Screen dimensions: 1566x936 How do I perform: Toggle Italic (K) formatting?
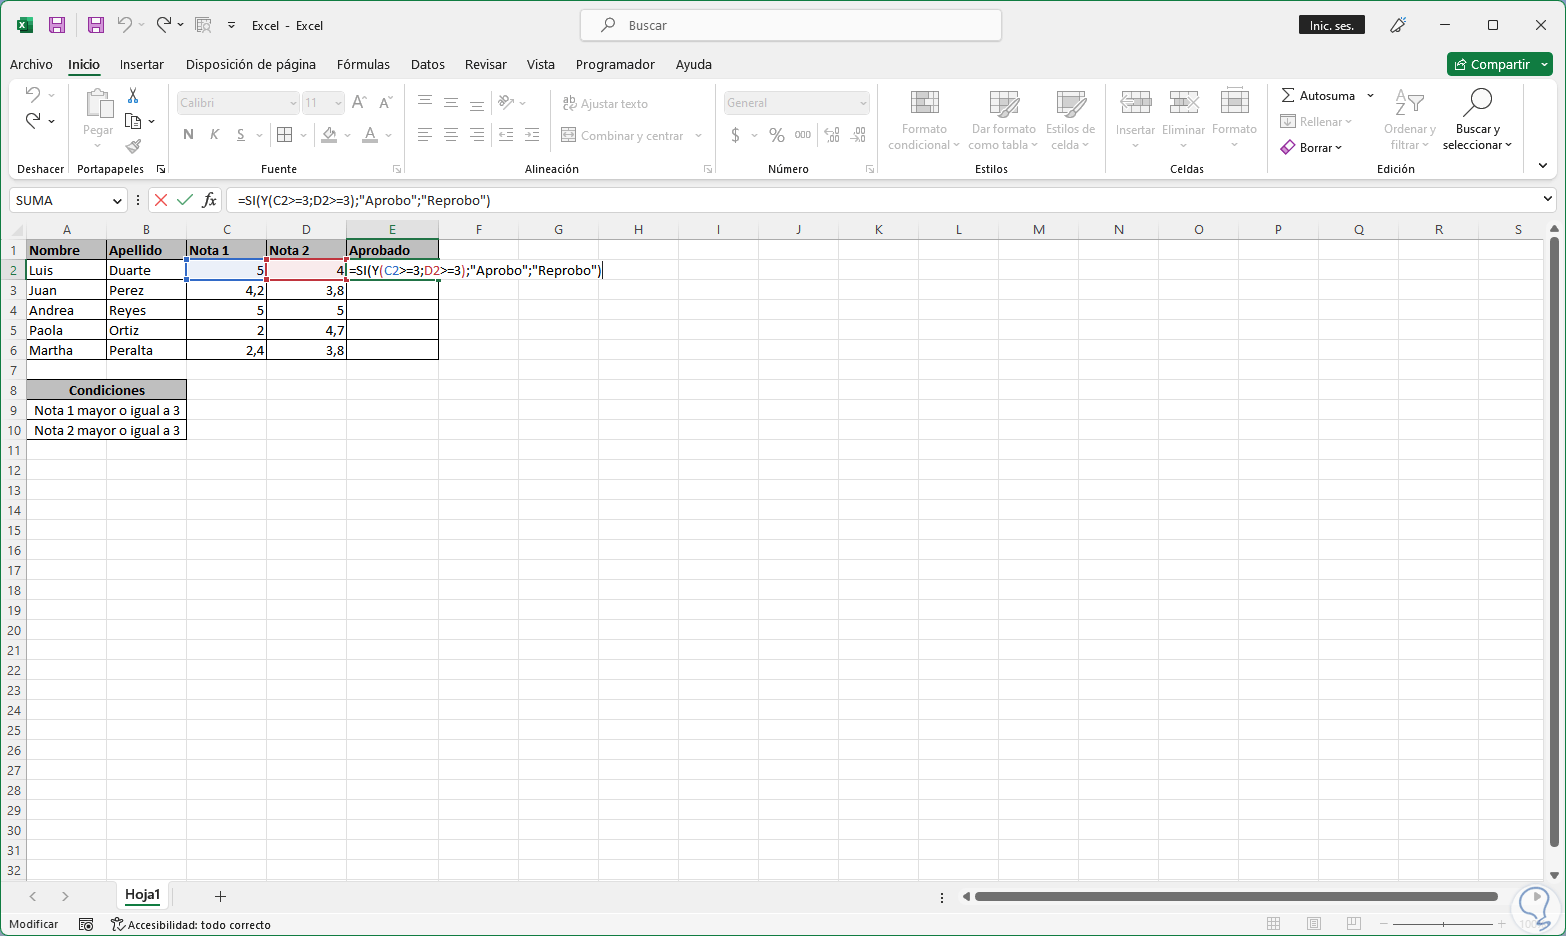[x=214, y=135]
